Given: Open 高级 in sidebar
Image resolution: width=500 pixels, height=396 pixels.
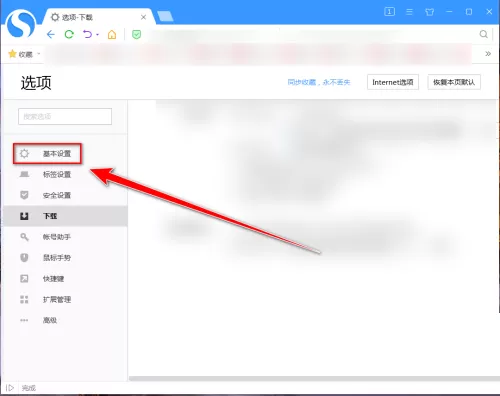Looking at the screenshot, I should [65, 320].
